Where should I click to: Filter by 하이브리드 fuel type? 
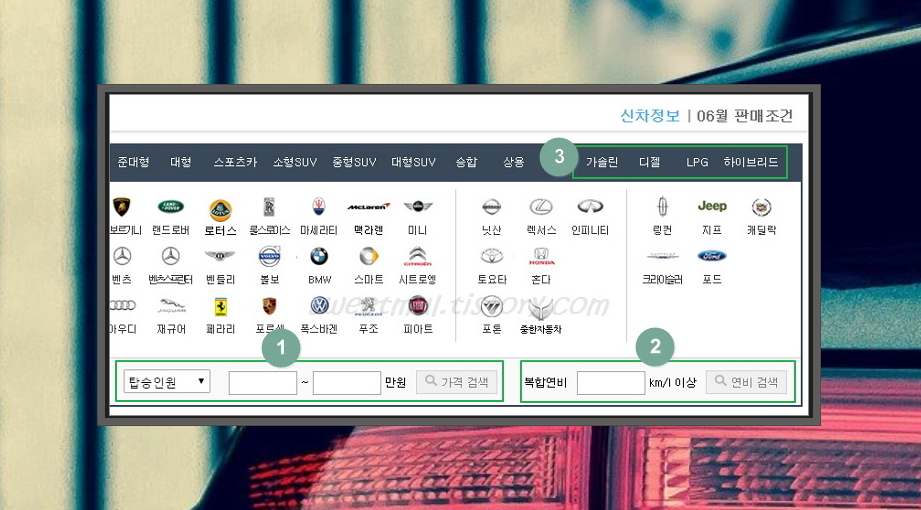pos(751,162)
